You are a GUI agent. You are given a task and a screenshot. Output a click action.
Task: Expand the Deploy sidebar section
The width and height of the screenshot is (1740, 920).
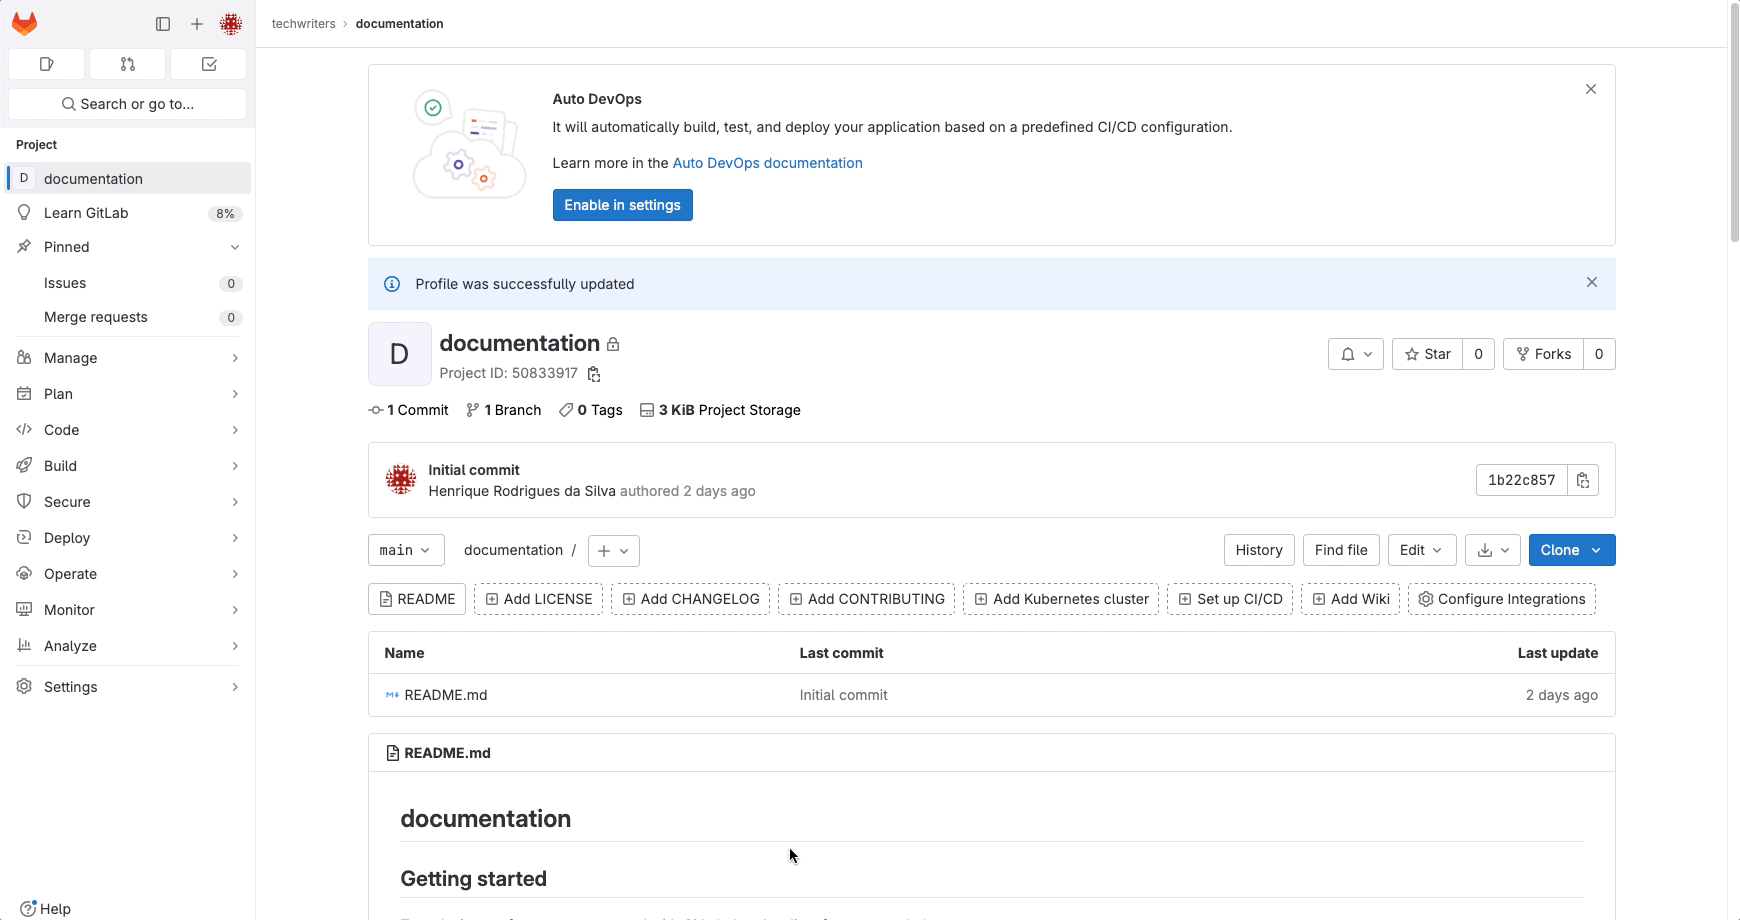tap(127, 537)
